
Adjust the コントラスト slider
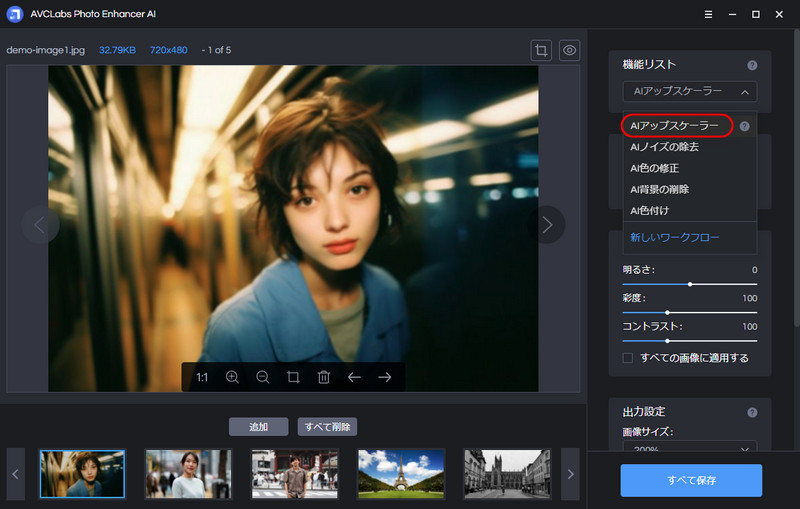point(690,341)
